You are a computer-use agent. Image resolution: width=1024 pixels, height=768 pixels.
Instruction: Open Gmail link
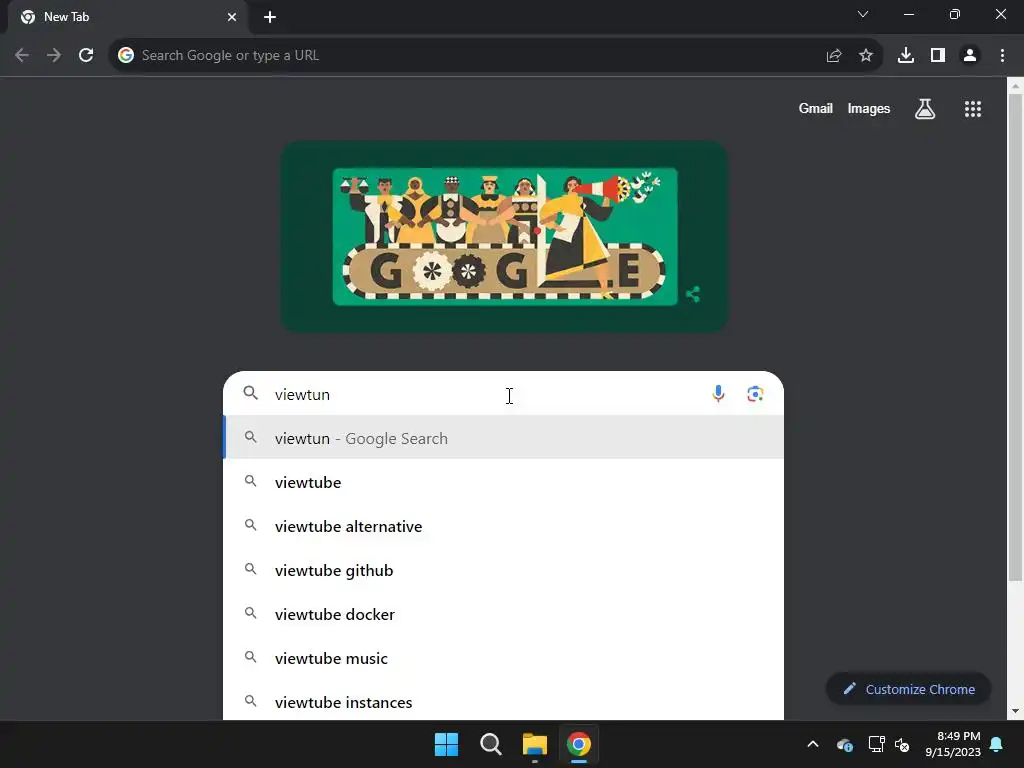click(816, 108)
